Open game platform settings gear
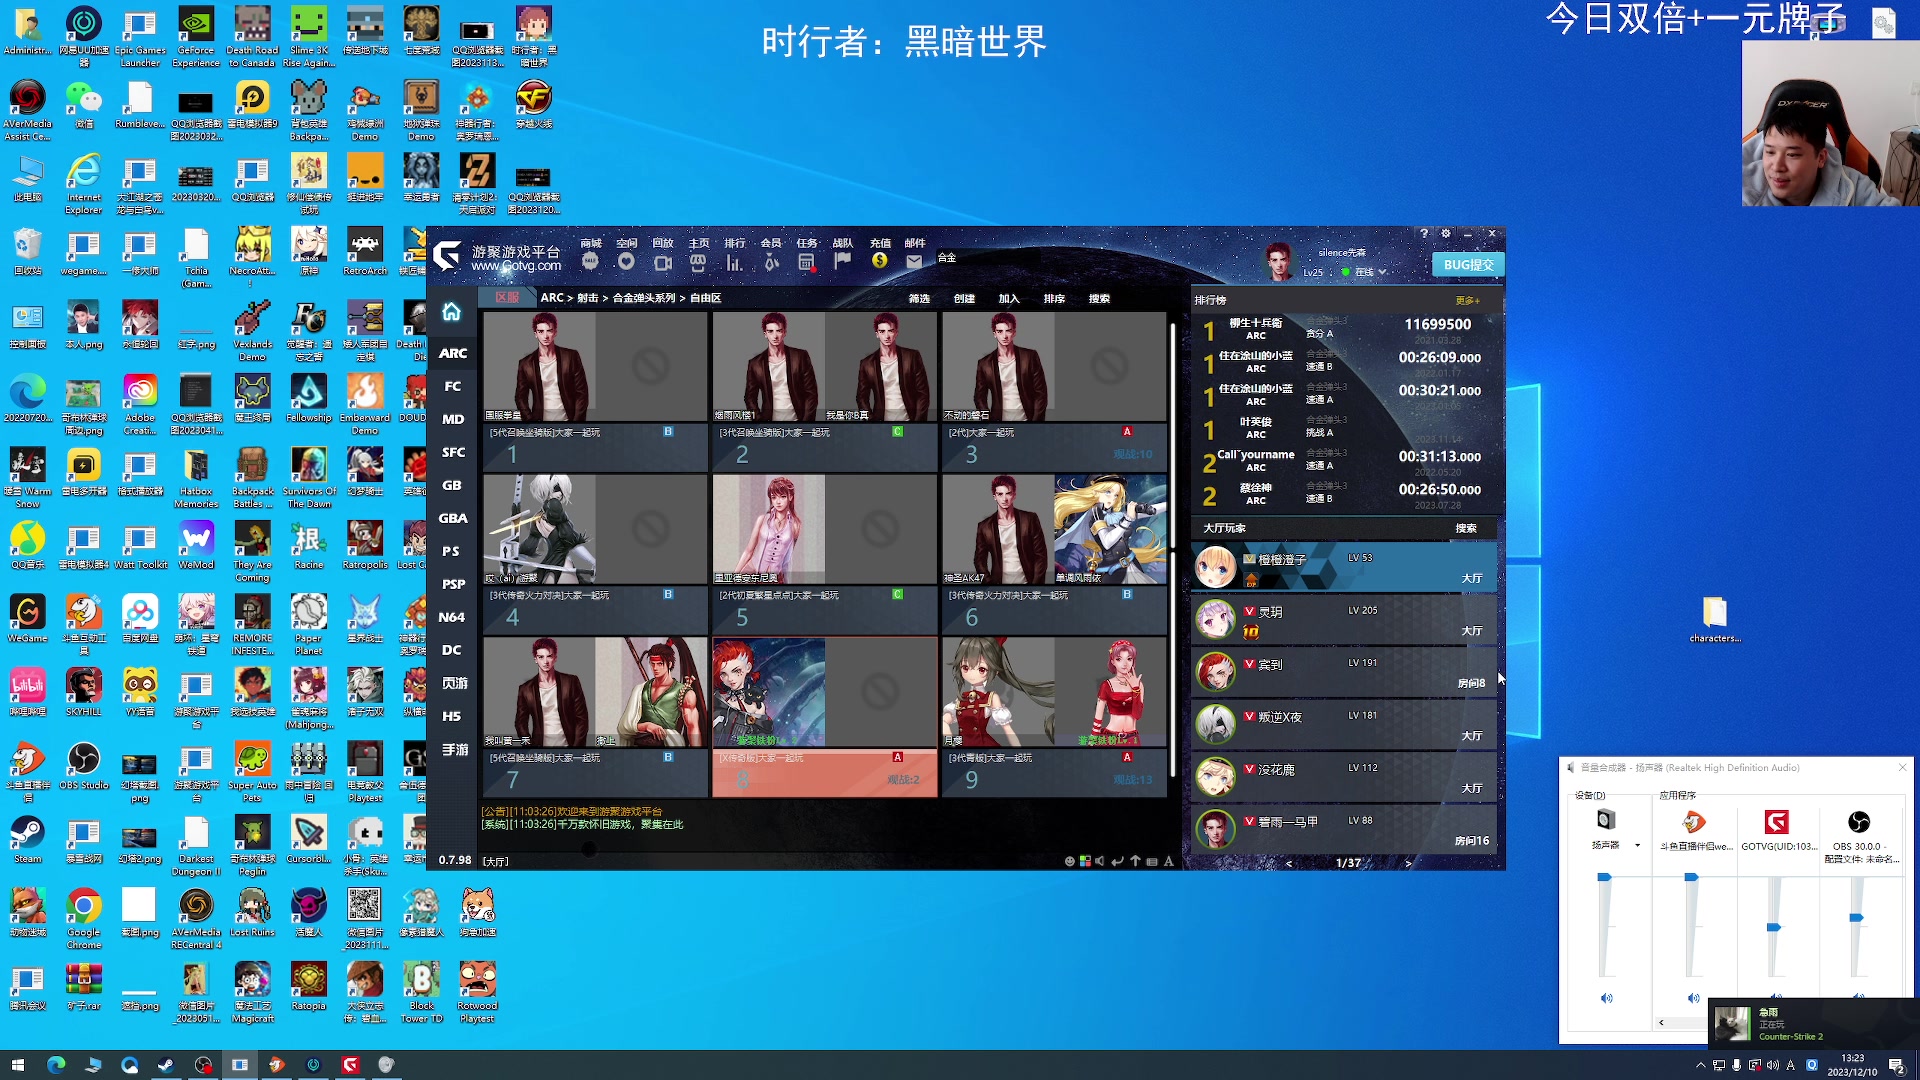The height and width of the screenshot is (1080, 1920). [1446, 233]
